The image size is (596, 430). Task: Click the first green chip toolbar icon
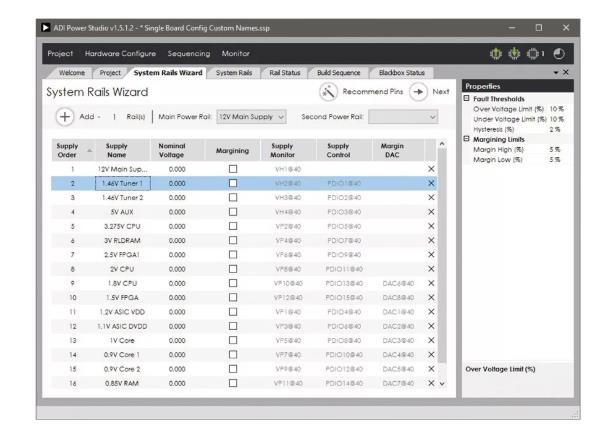[496, 54]
